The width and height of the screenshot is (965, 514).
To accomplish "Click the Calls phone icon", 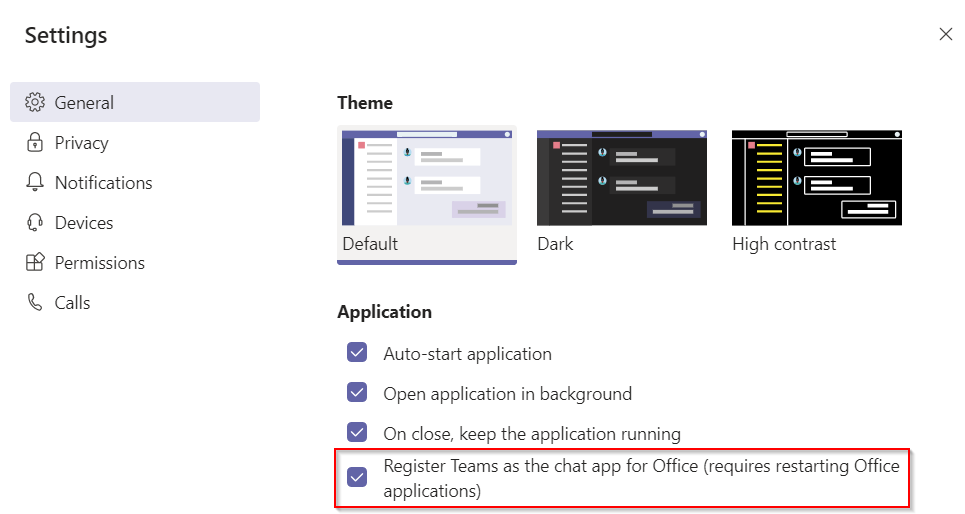I will click(x=35, y=302).
